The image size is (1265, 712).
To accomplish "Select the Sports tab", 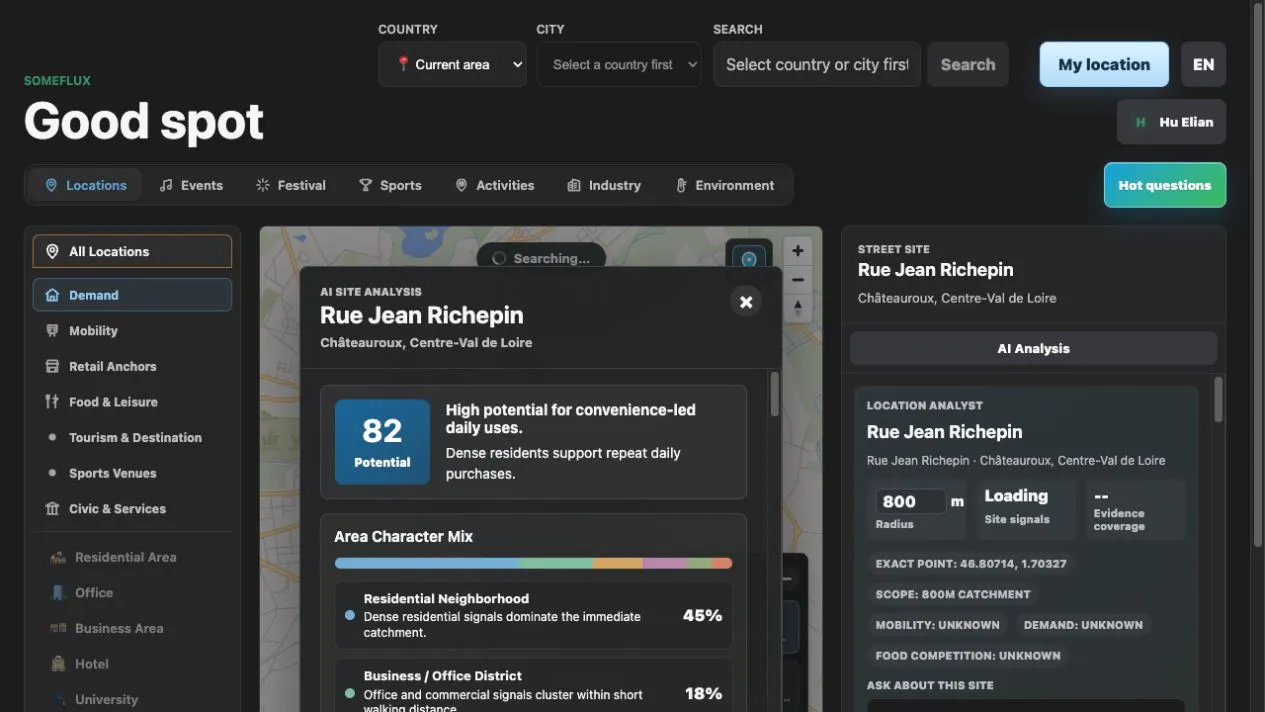I will (390, 185).
